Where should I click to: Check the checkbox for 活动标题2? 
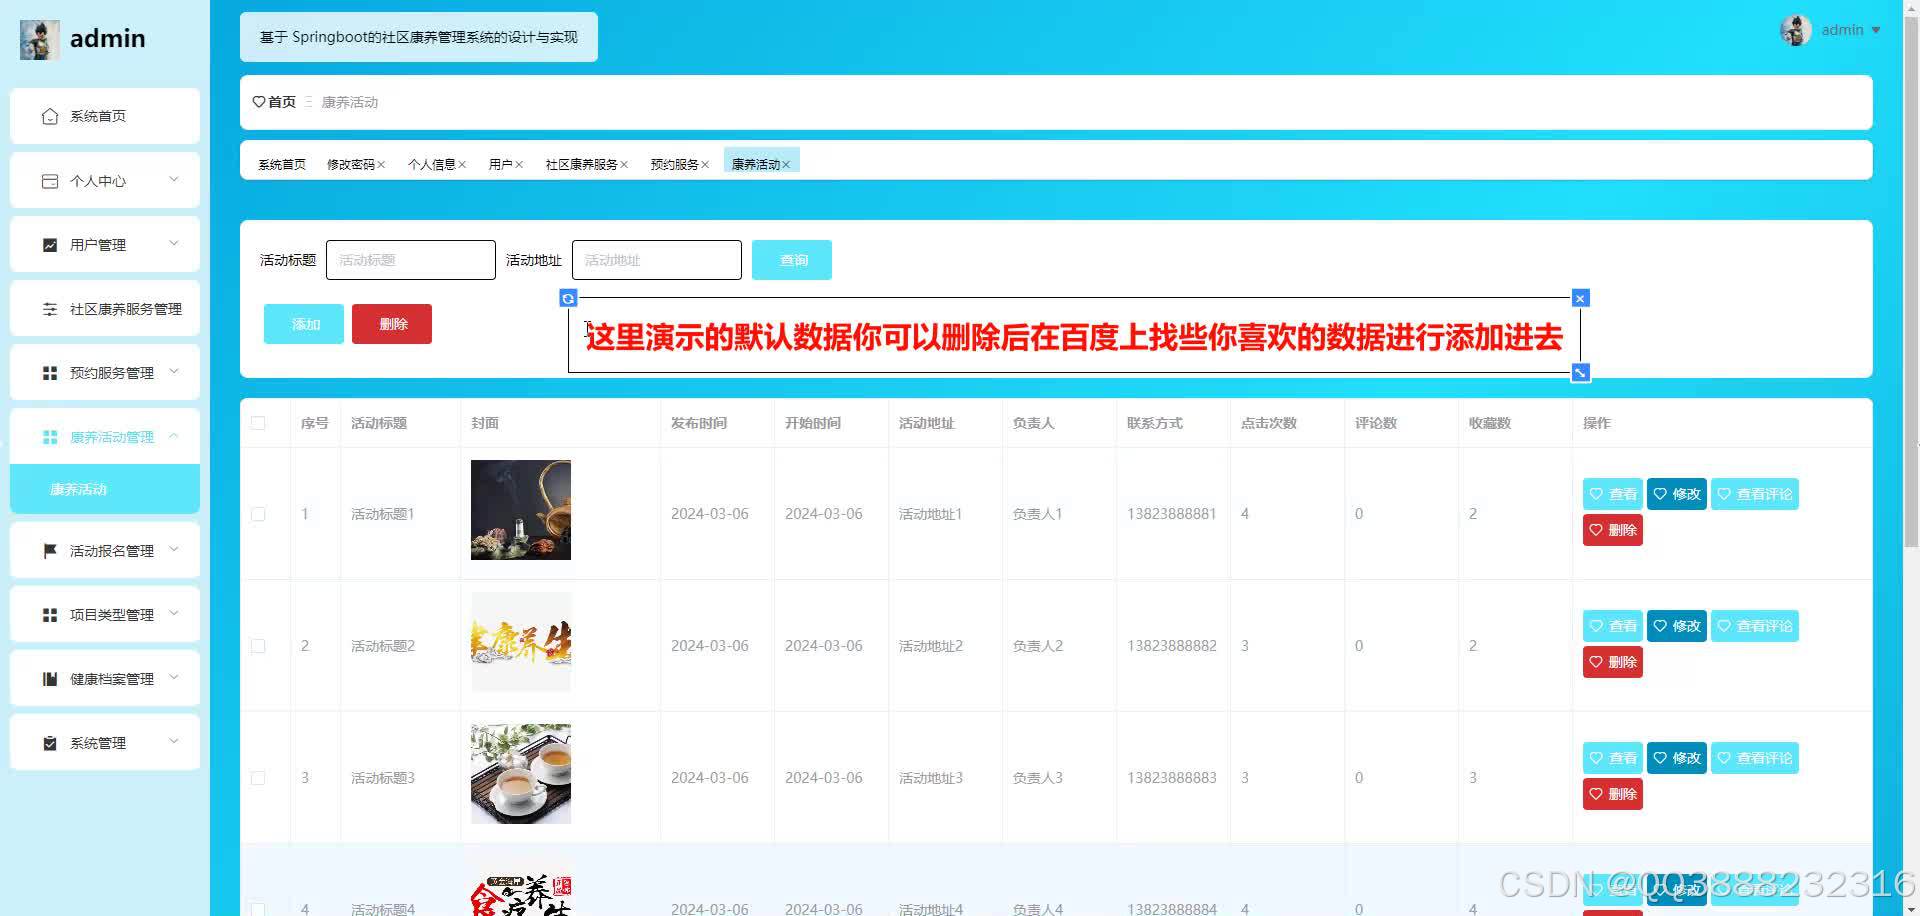pos(258,646)
